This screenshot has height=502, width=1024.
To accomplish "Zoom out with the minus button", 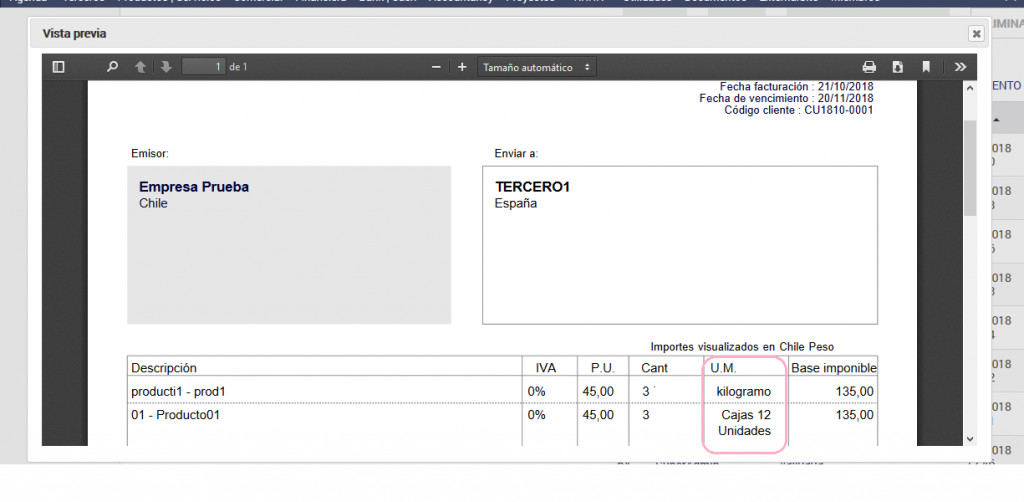I will (436, 67).
